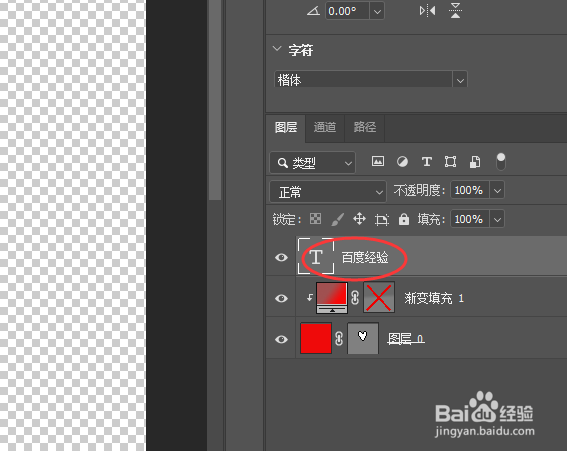Click the 填充 100% value field

click(469, 219)
